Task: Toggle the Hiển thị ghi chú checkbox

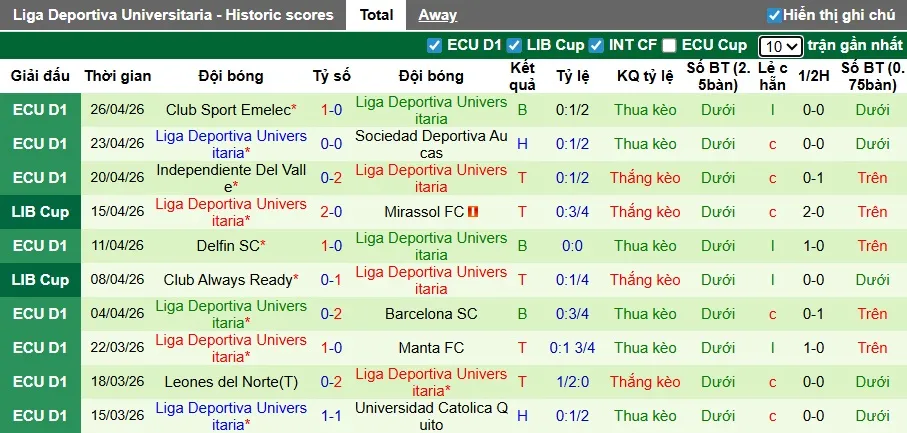Action: coord(774,15)
